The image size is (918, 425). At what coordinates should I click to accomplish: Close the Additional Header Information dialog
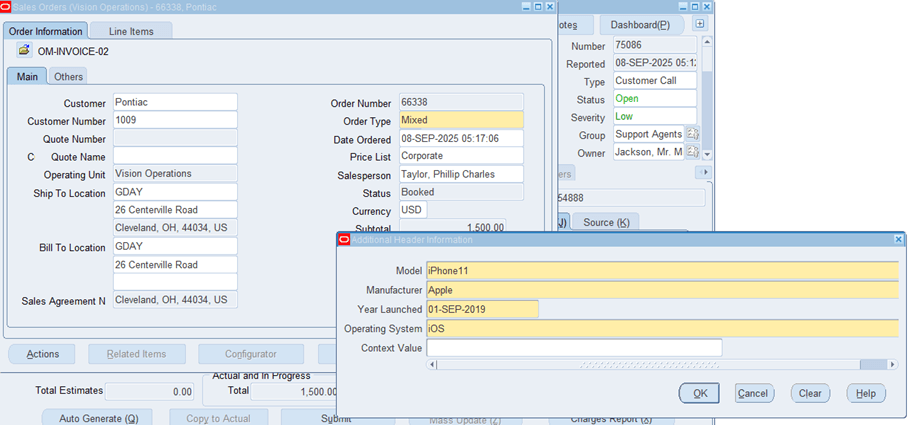pos(898,239)
